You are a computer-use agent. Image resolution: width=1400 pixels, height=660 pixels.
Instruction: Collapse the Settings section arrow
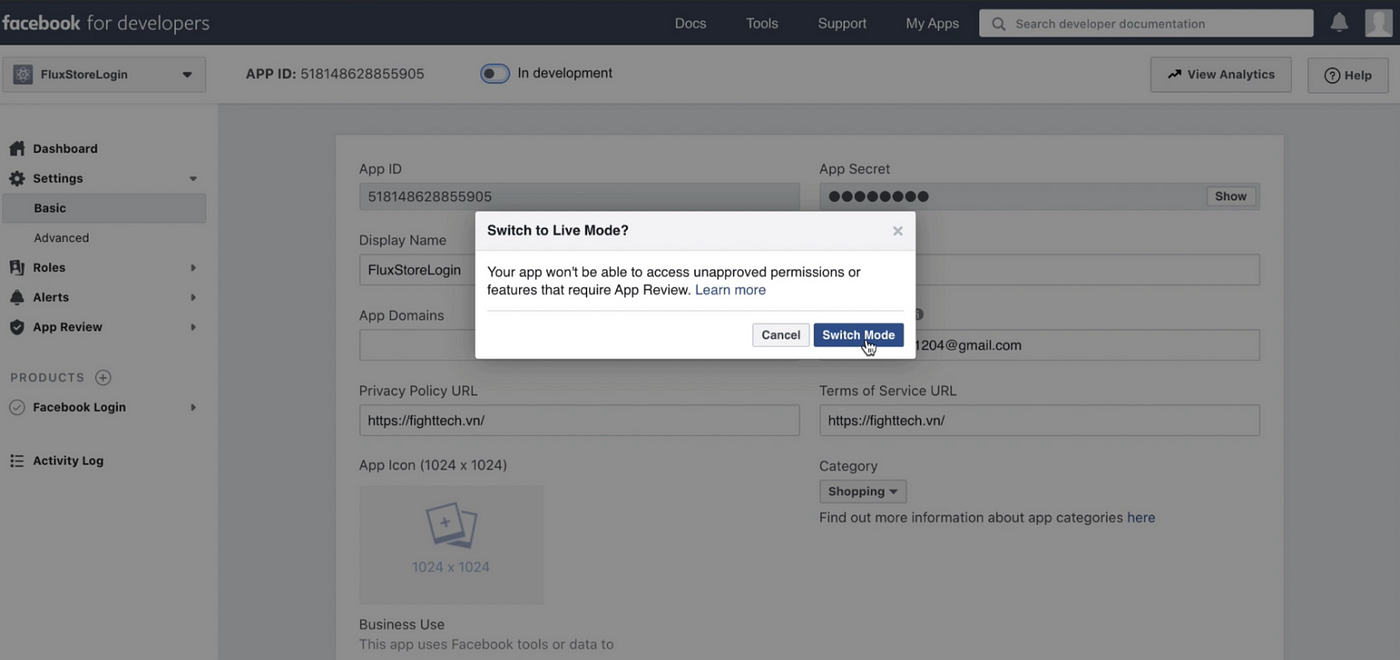[193, 179]
